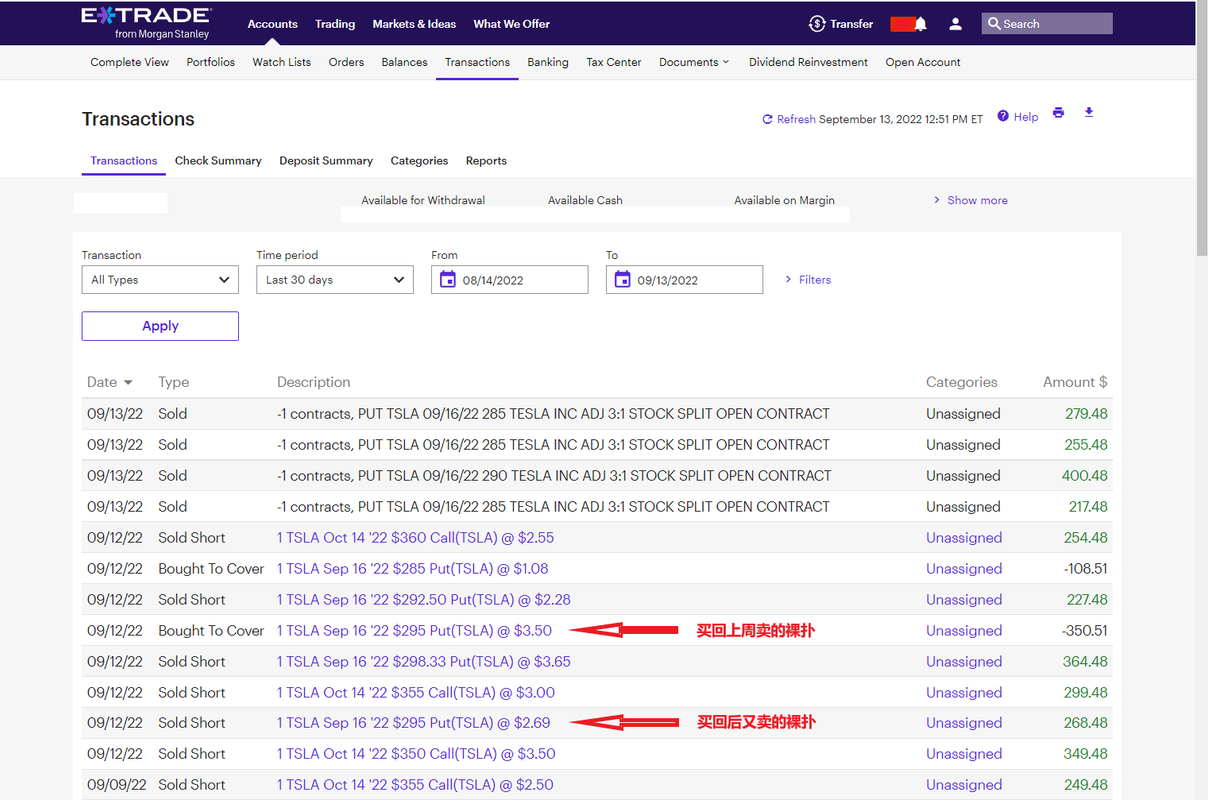This screenshot has height=800, width=1208.
Task: Open TSLA Oct 14 $360 Call @ $2.55 link
Action: point(415,538)
